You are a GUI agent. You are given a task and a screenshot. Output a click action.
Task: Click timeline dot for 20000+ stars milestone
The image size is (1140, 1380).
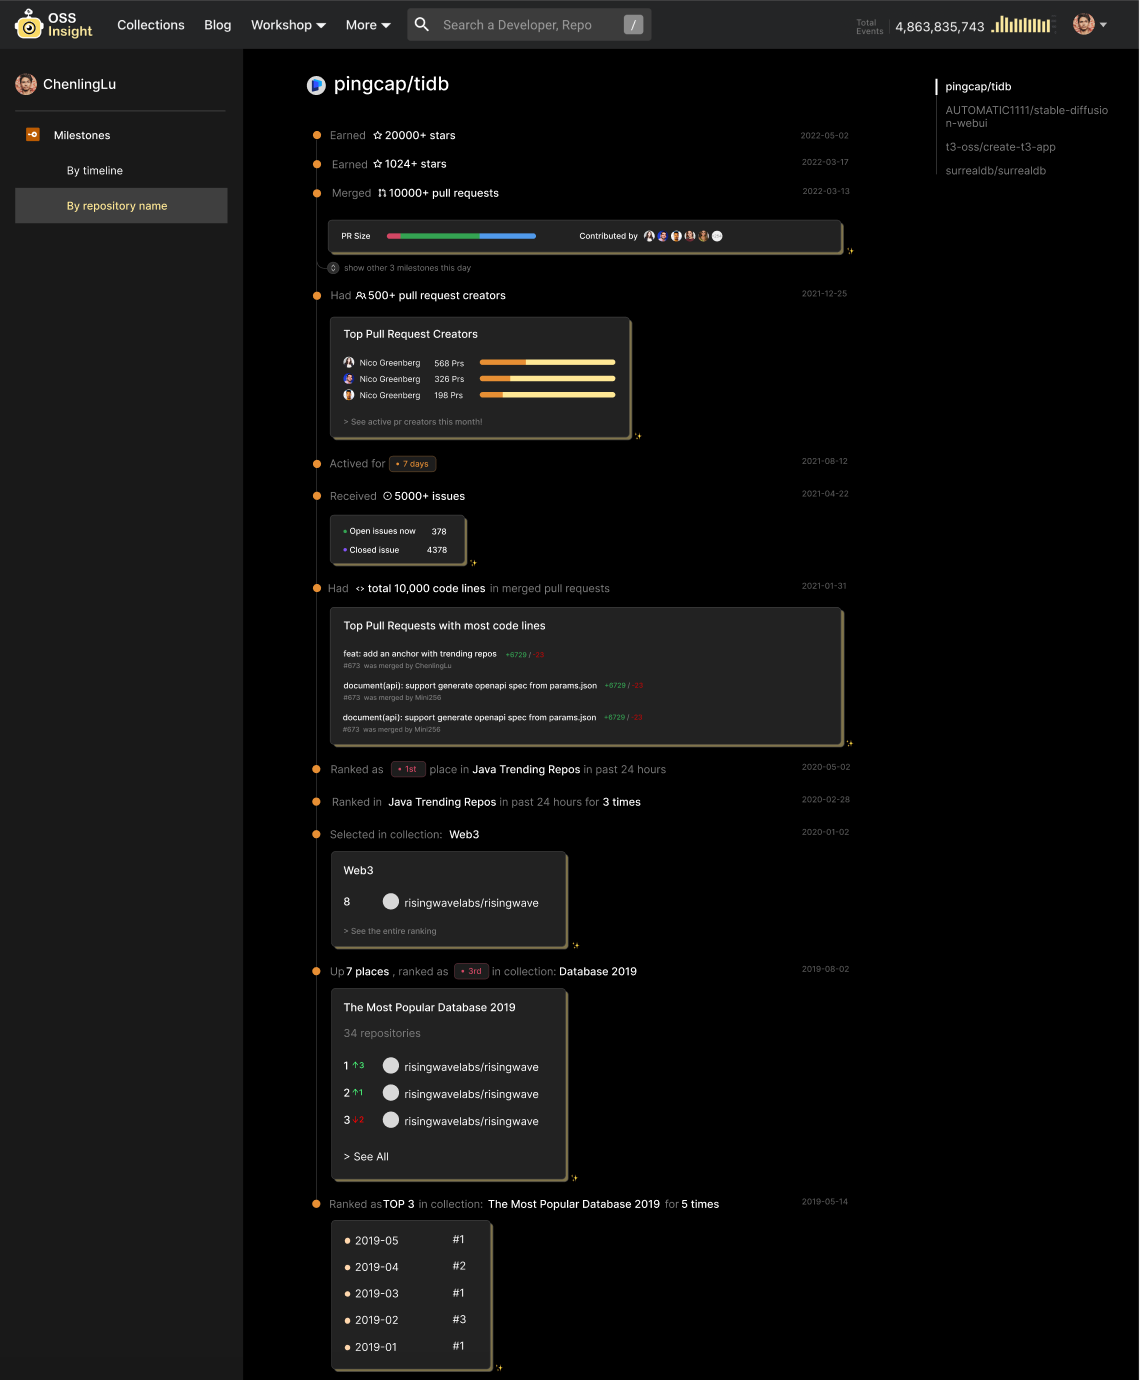317,135
